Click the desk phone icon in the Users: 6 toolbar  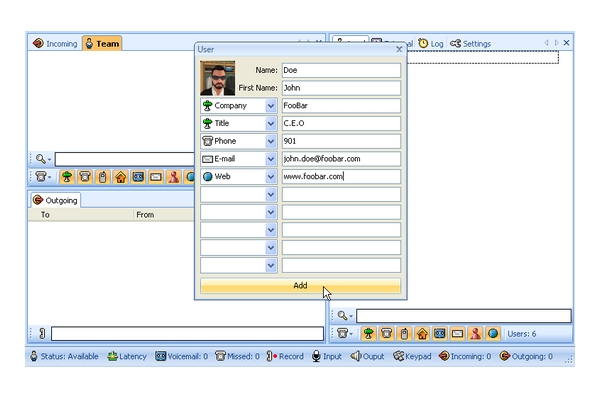coord(386,334)
